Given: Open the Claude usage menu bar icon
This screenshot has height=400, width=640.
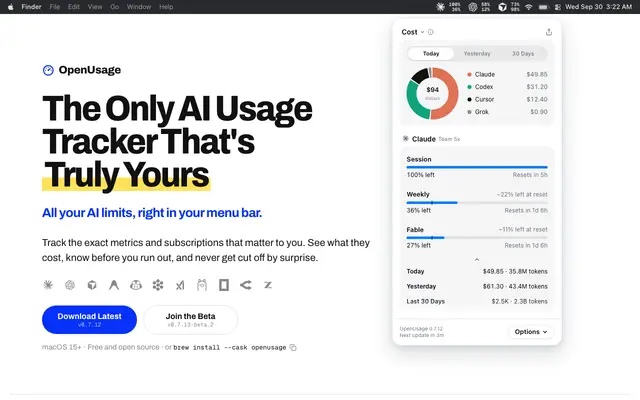Looking at the screenshot, I should (x=440, y=7).
